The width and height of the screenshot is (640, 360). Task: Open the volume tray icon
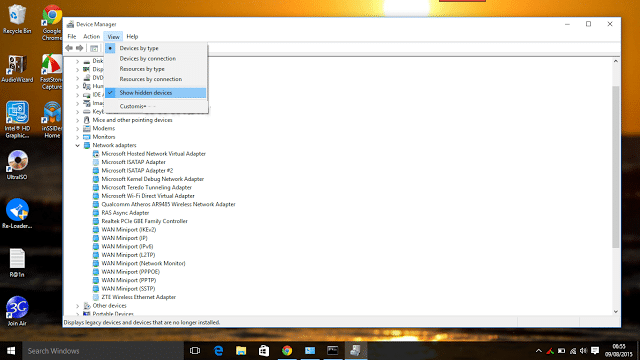[x=583, y=351]
